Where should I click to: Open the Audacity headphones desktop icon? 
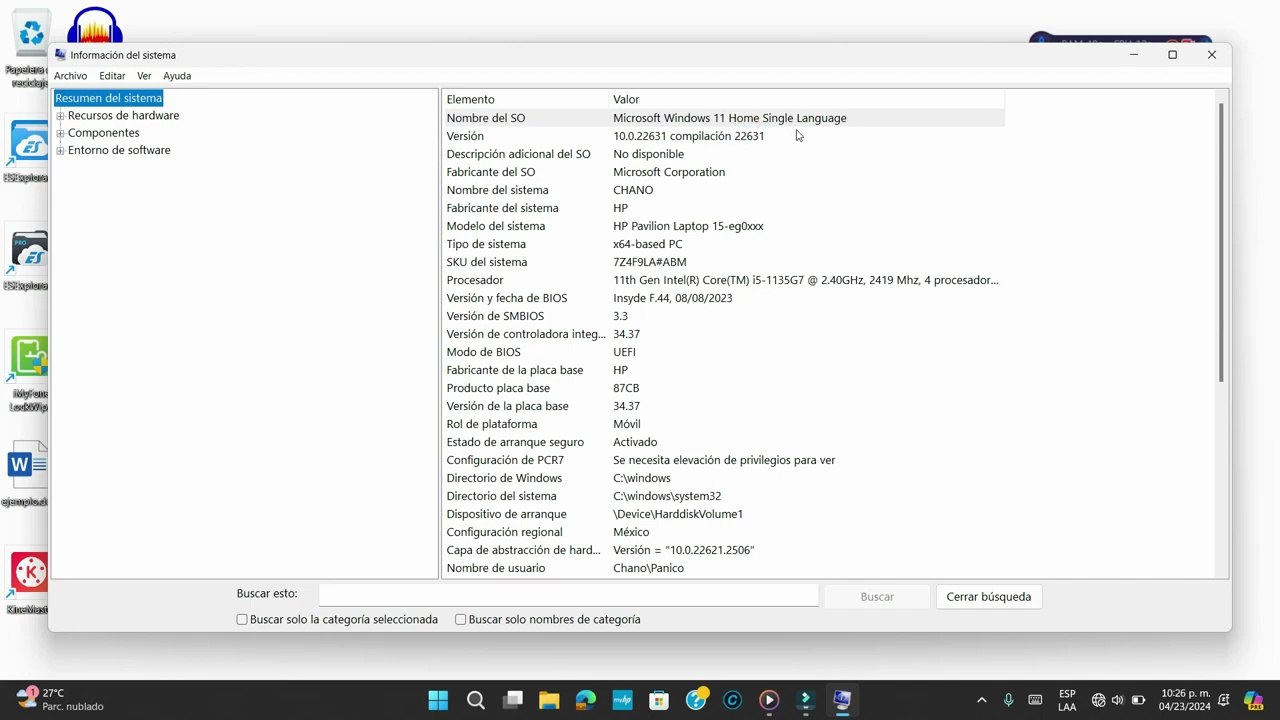coord(95,25)
